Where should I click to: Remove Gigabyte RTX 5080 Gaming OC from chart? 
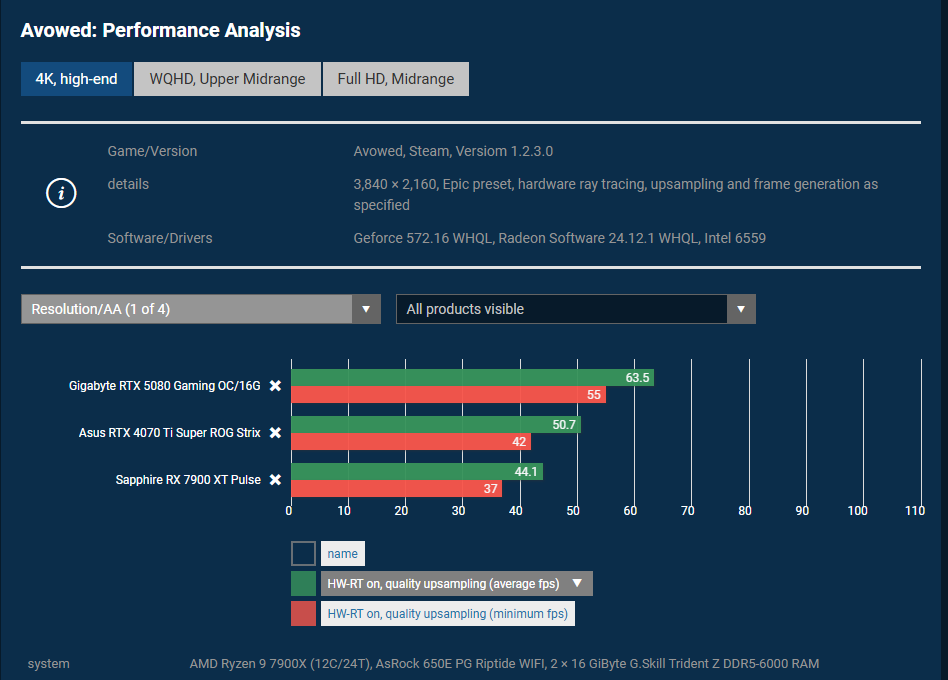coord(275,386)
